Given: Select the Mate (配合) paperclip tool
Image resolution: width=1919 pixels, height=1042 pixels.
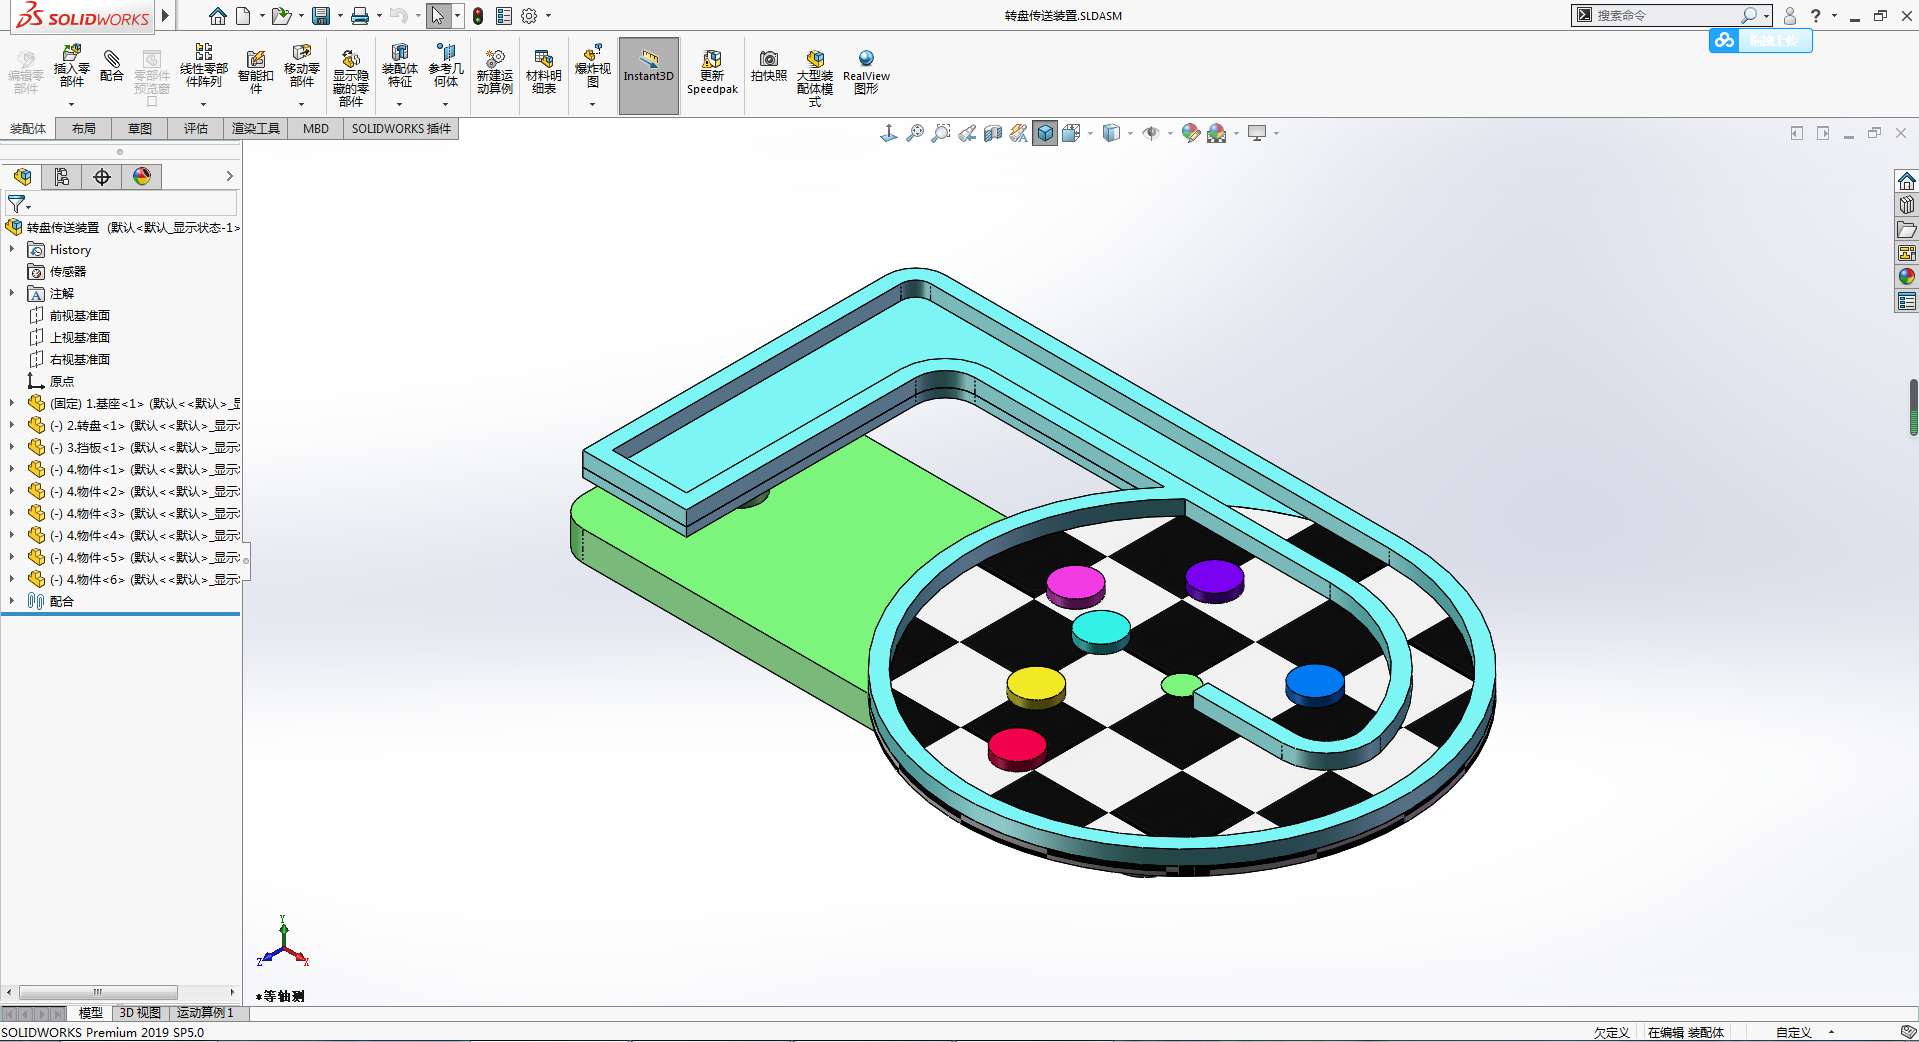Looking at the screenshot, I should pyautogui.click(x=112, y=66).
